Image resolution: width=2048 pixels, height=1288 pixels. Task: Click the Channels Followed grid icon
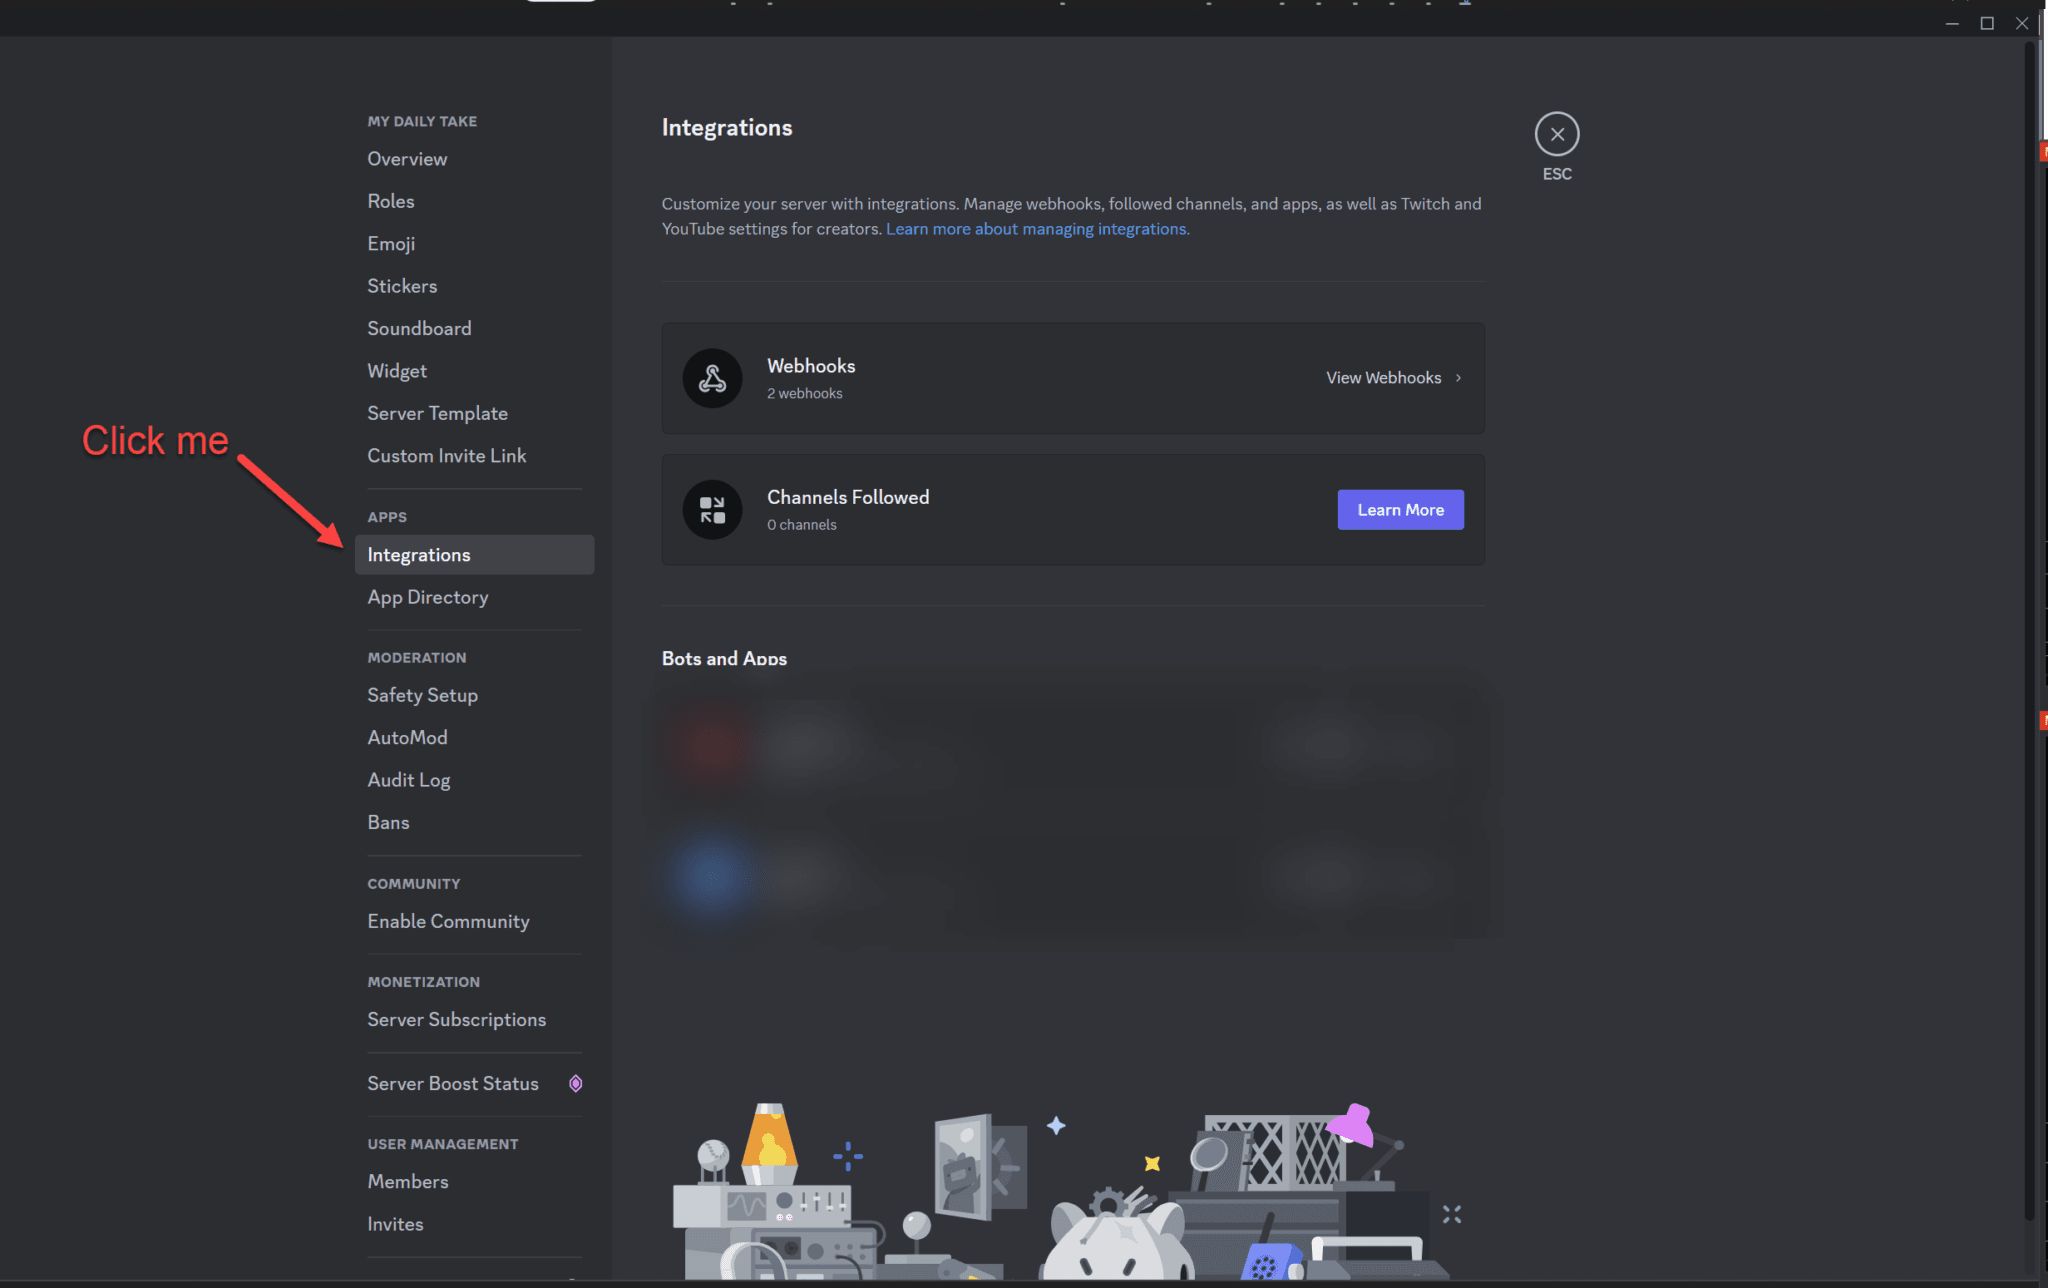point(712,509)
